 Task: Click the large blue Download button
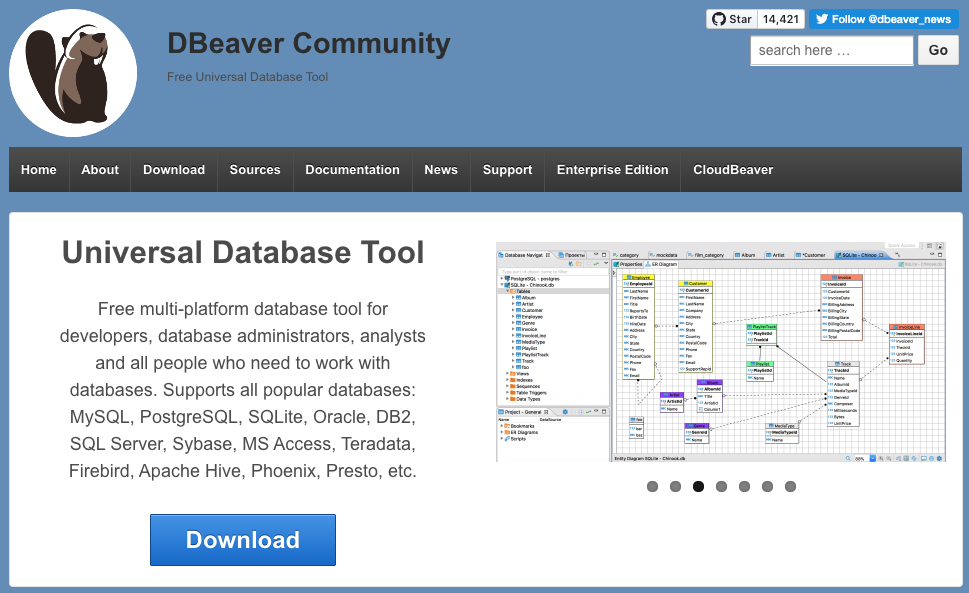(x=243, y=540)
